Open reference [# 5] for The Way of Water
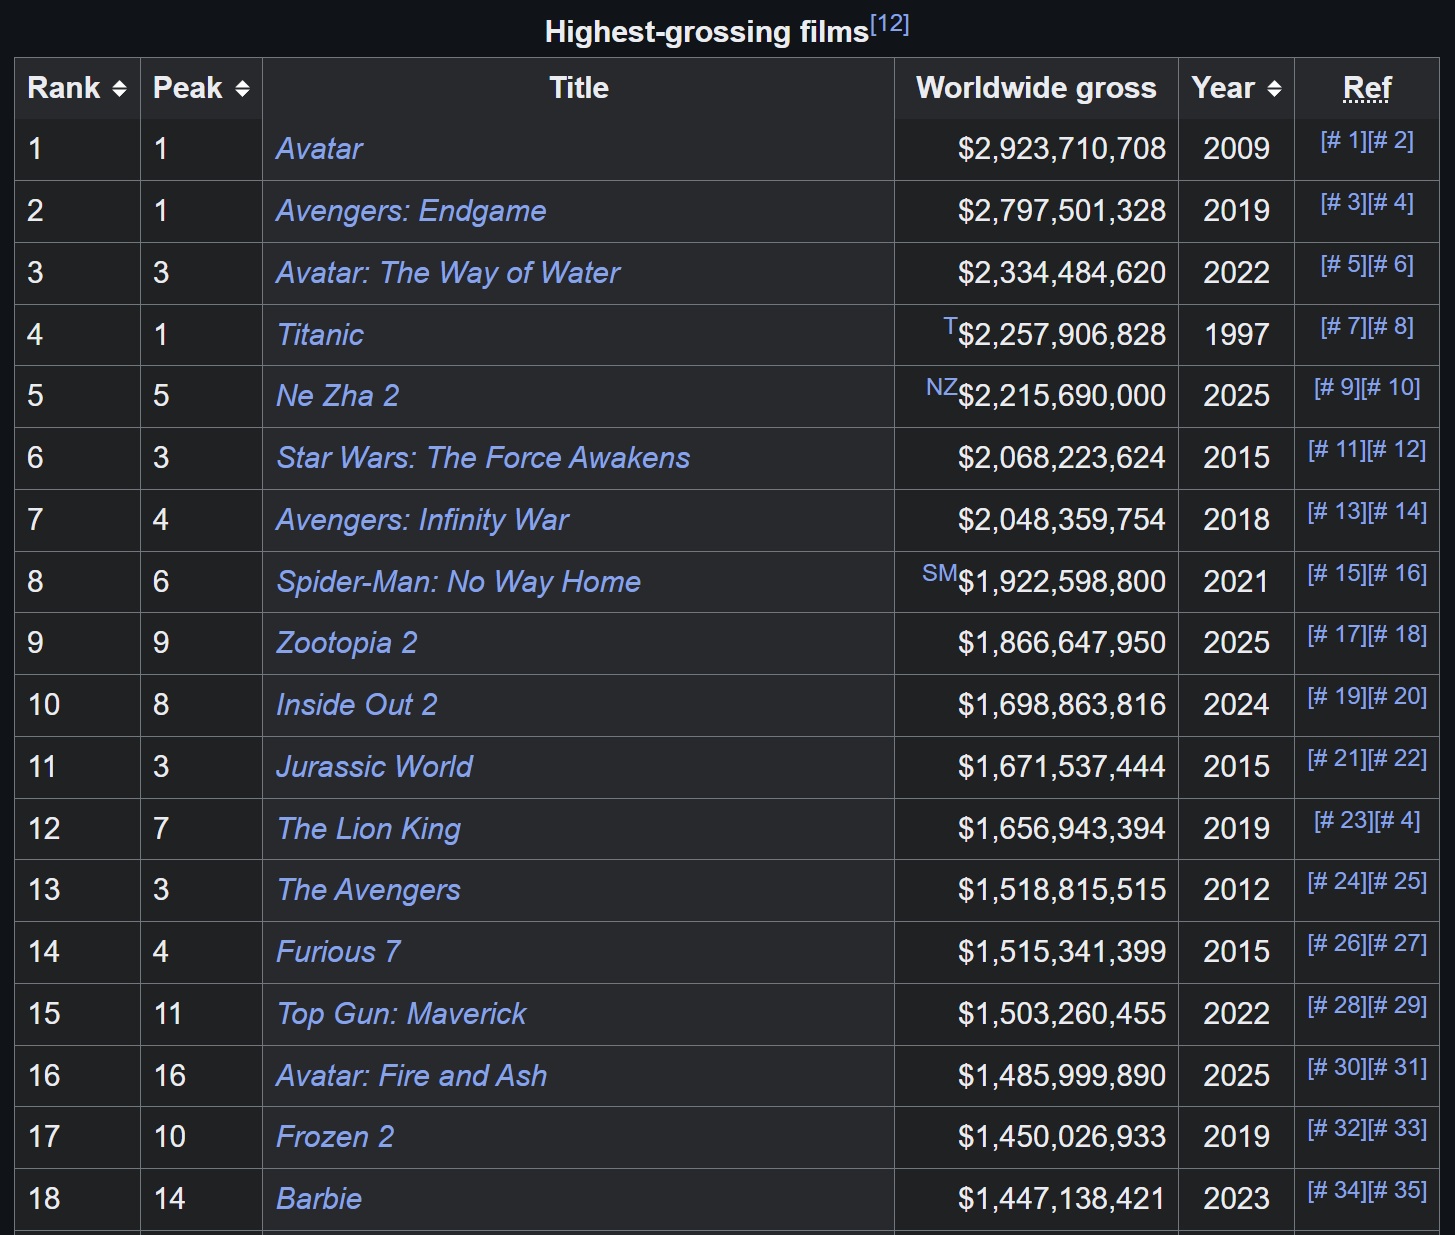 [1343, 264]
